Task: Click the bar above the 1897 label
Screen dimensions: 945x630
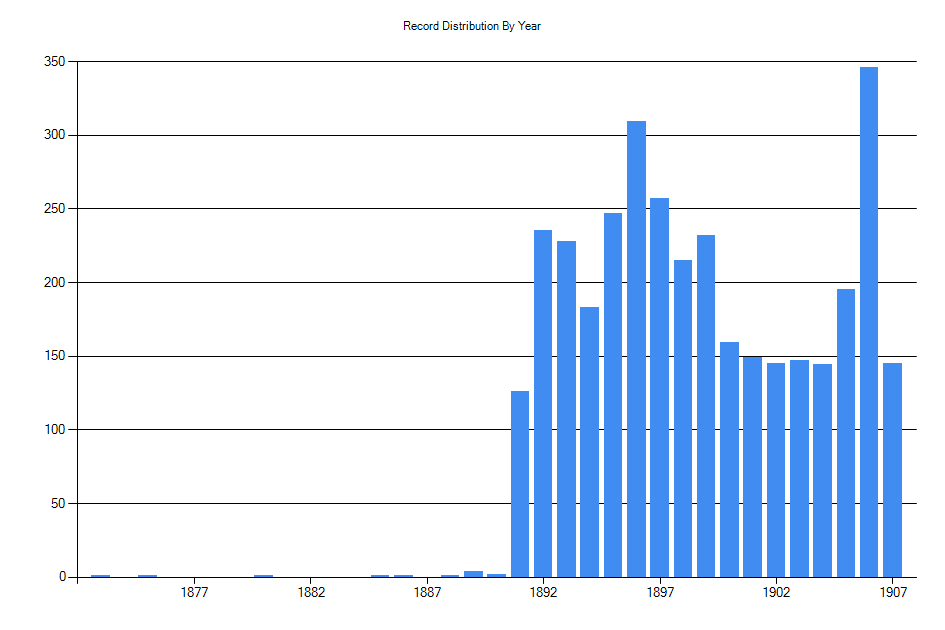Action: (659, 388)
